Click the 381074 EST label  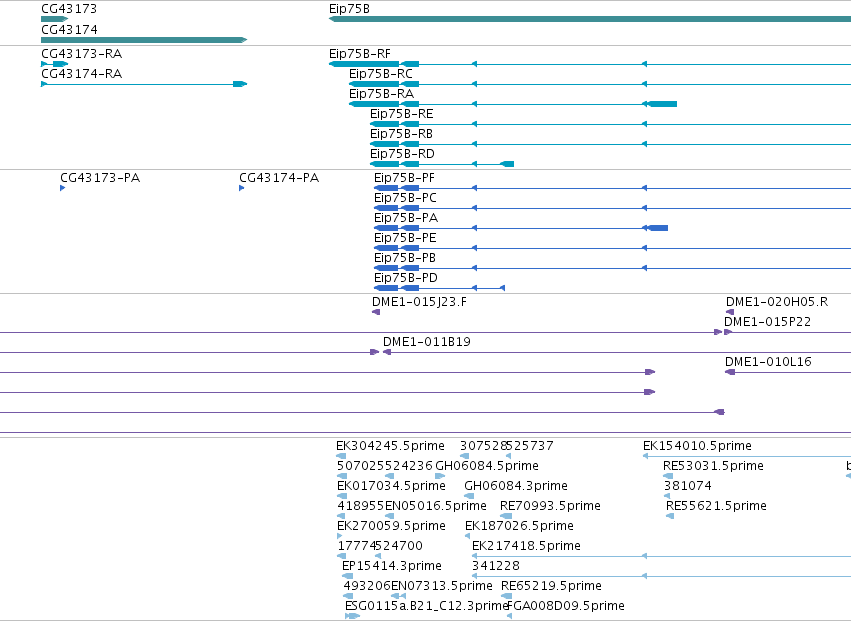click(x=688, y=486)
